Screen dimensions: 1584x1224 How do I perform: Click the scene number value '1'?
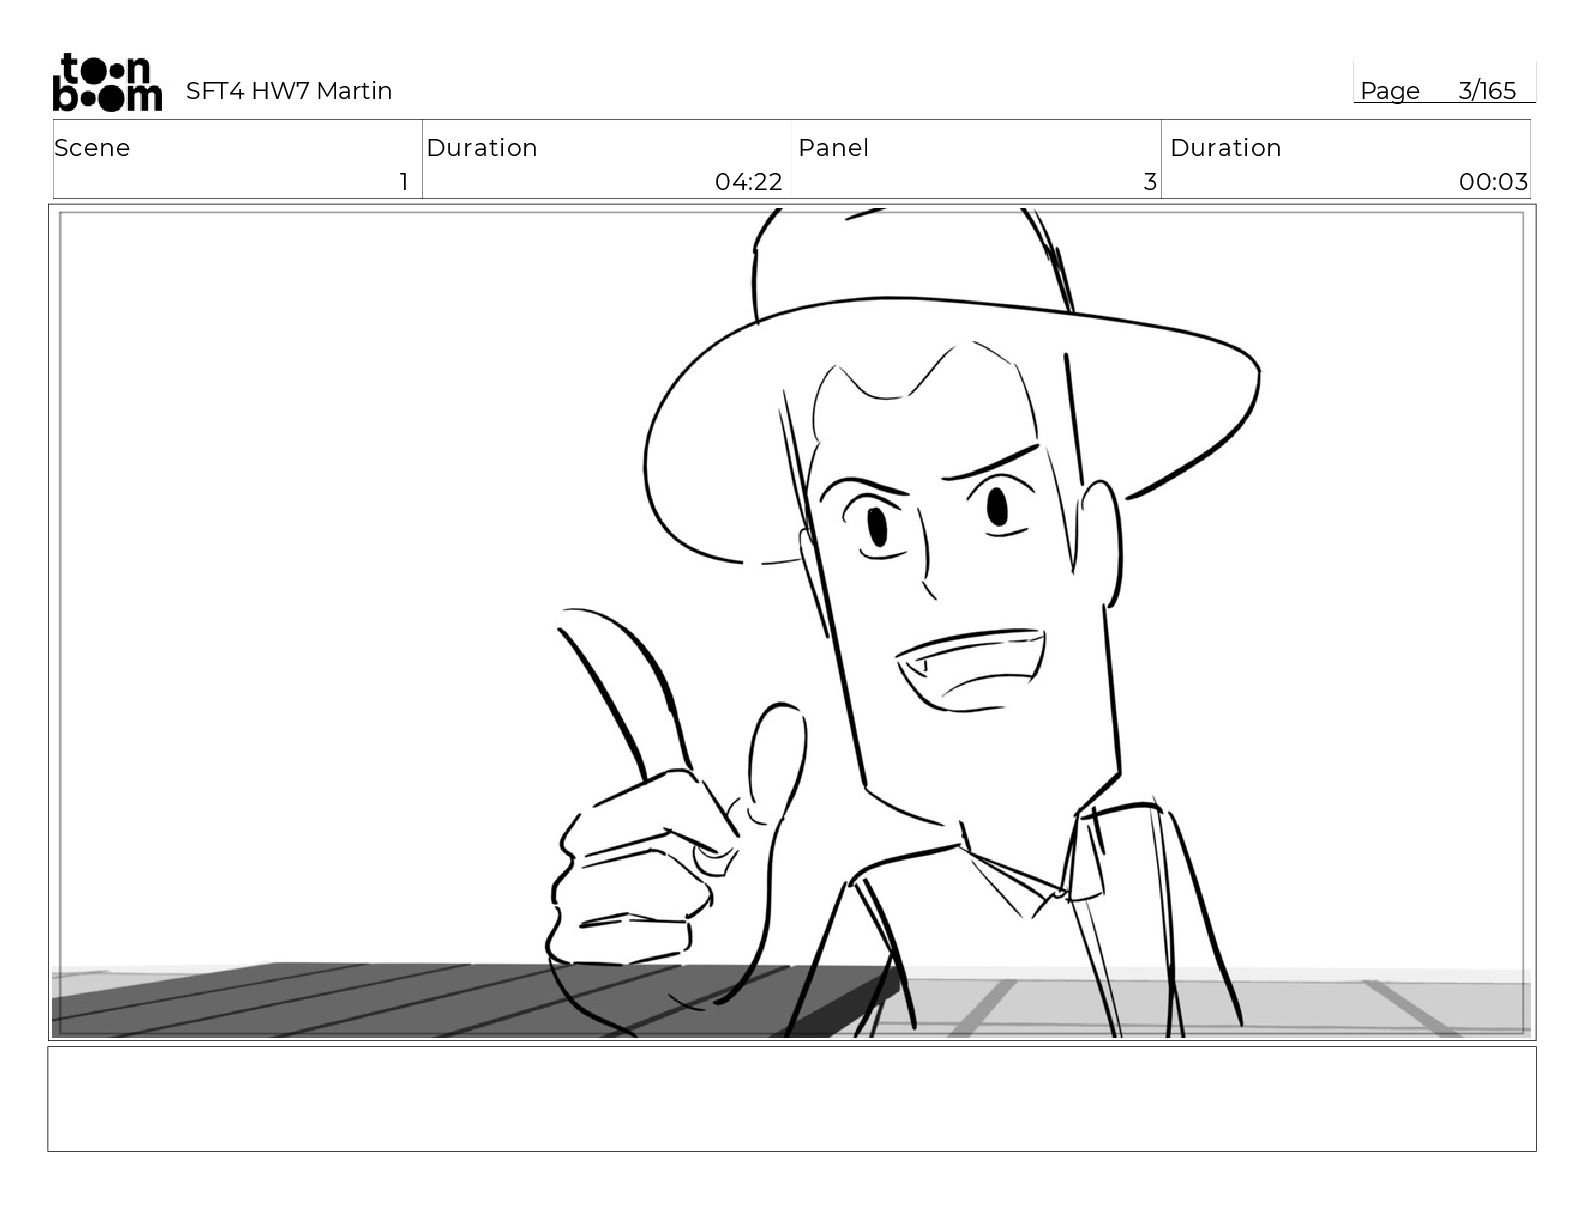pyautogui.click(x=404, y=182)
